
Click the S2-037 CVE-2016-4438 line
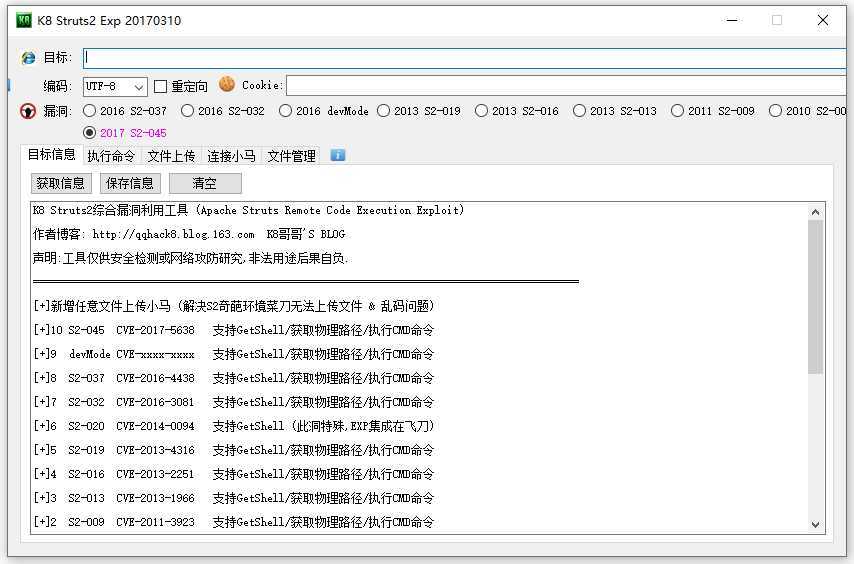(x=234, y=378)
